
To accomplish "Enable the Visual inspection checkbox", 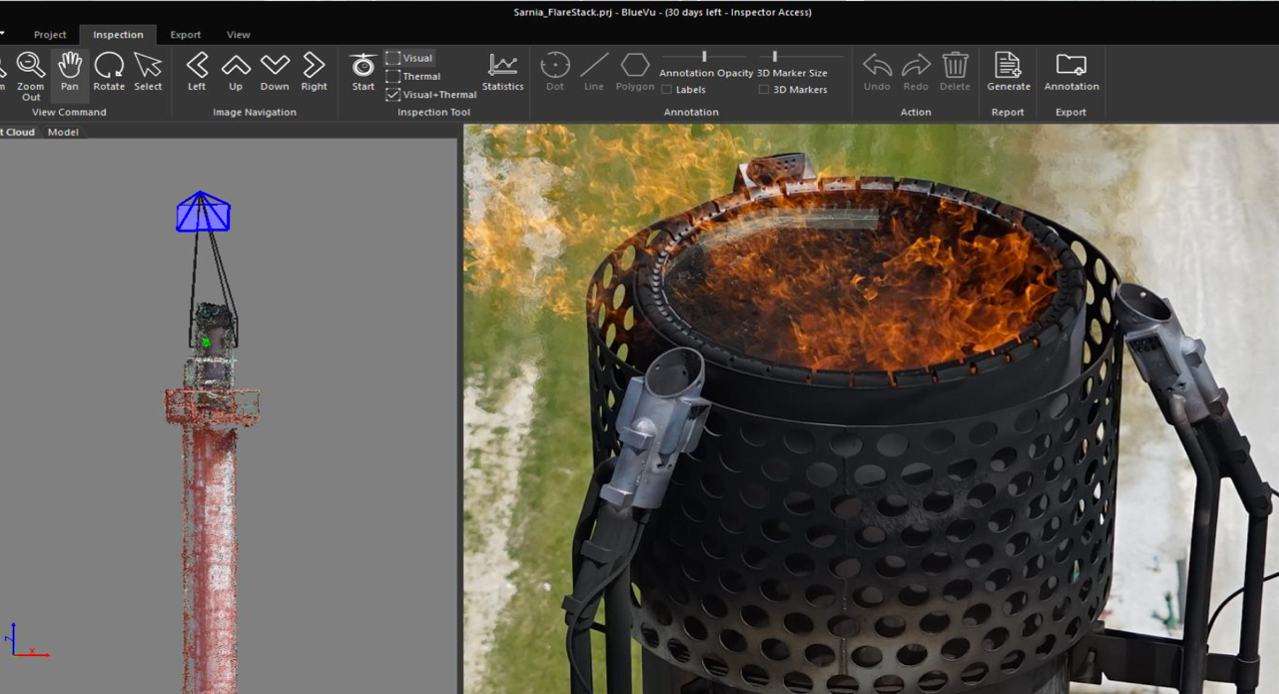I will (x=394, y=58).
